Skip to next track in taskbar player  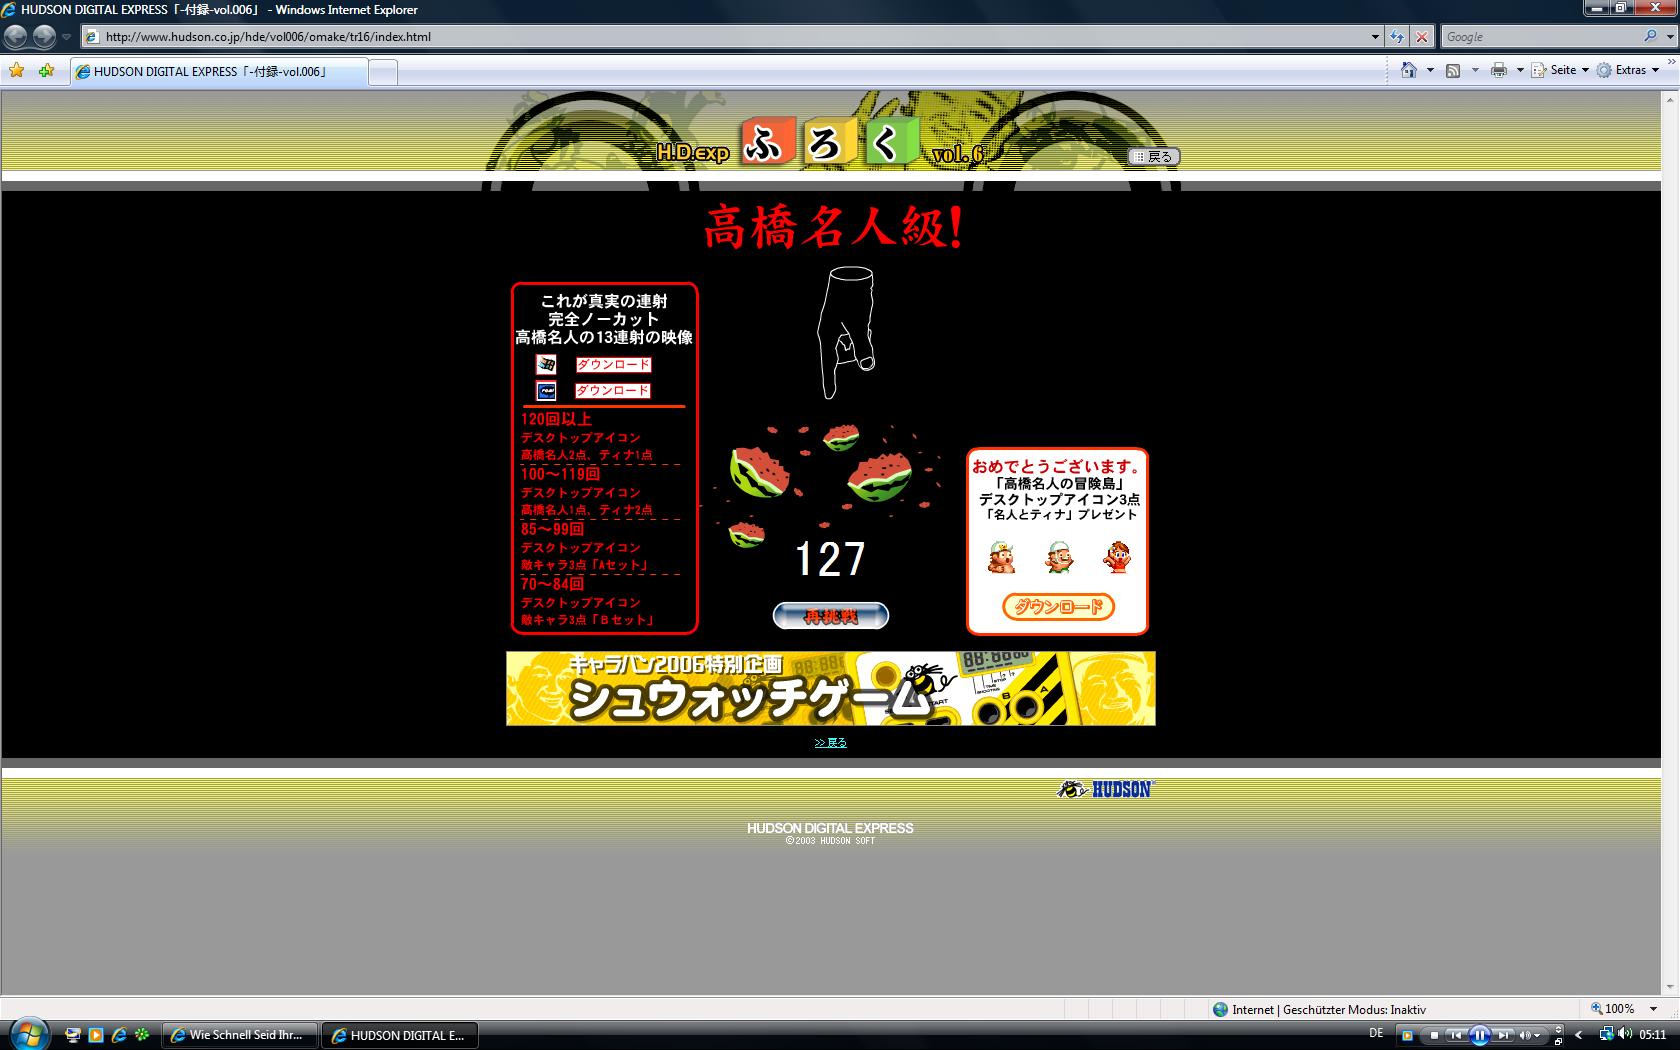point(1503,1036)
